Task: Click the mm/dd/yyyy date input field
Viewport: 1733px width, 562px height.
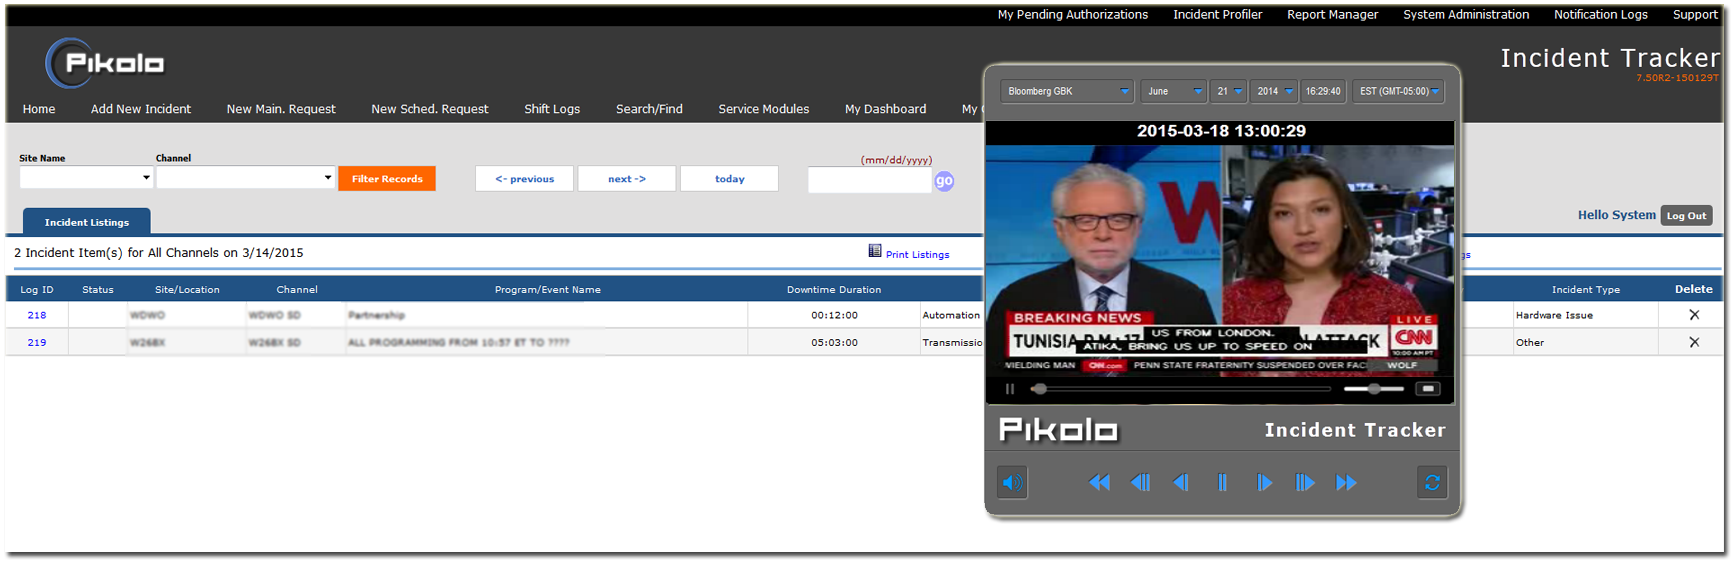Action: pos(869,181)
